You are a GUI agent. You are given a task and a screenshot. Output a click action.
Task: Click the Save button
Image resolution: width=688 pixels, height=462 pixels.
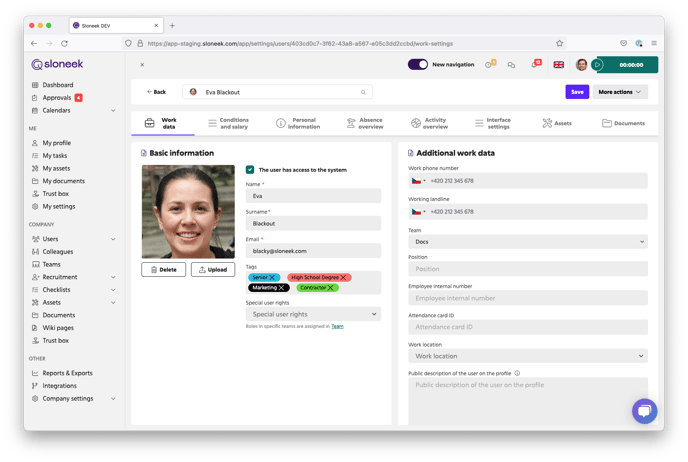tap(577, 92)
